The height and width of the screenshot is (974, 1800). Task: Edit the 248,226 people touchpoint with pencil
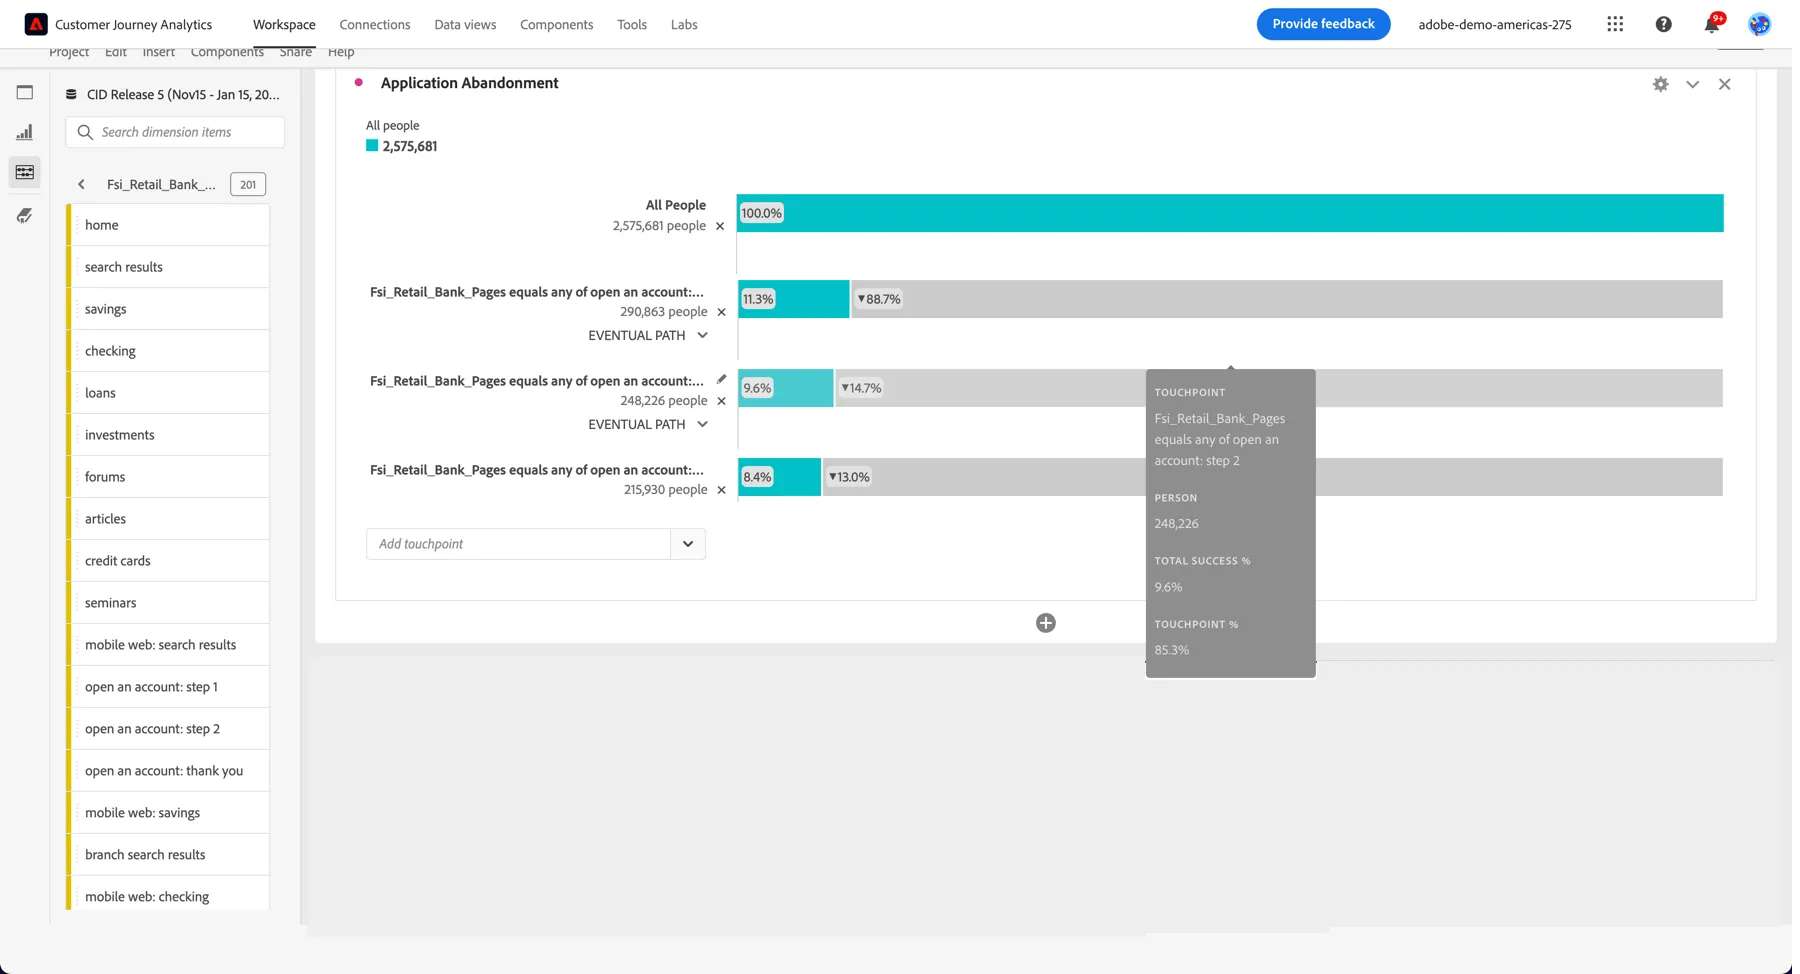[x=721, y=380]
